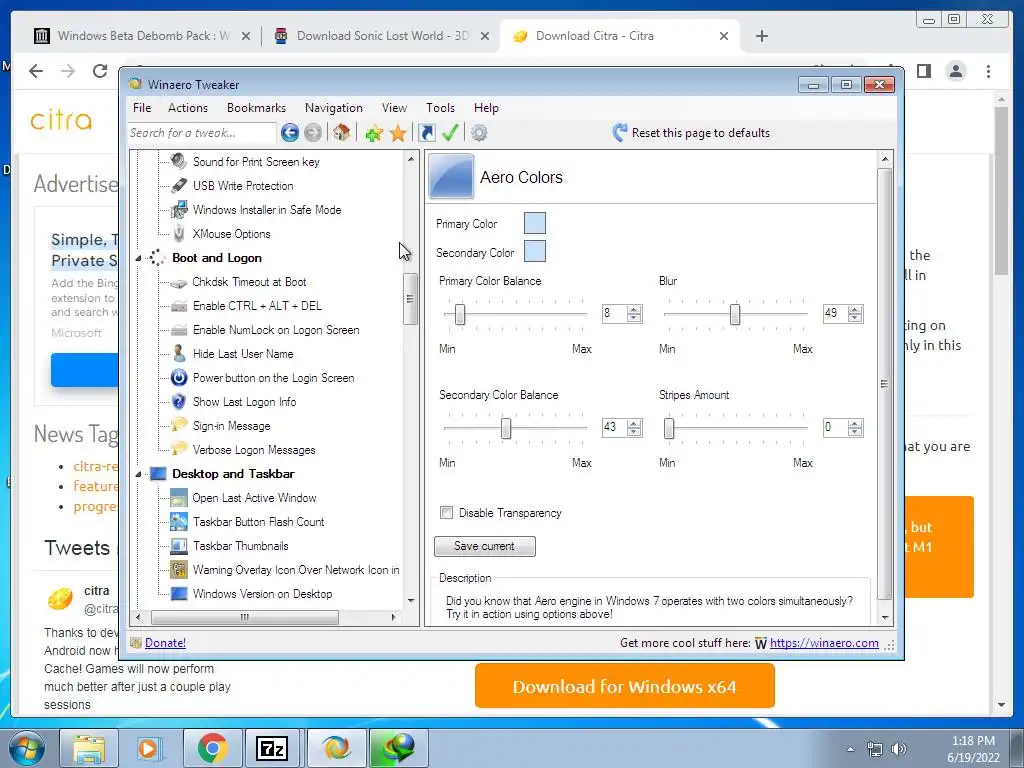Open the Sign-in Message tweak
The width and height of the screenshot is (1024, 768).
click(x=231, y=426)
